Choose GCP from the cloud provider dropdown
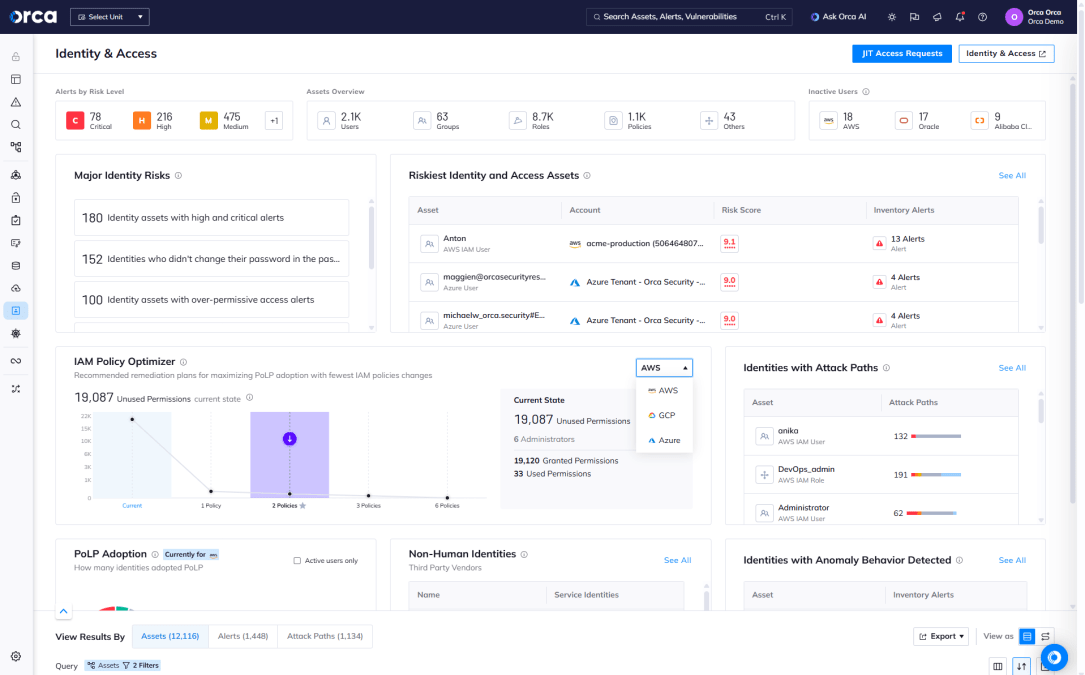The width and height of the screenshot is (1085, 675). (665, 415)
